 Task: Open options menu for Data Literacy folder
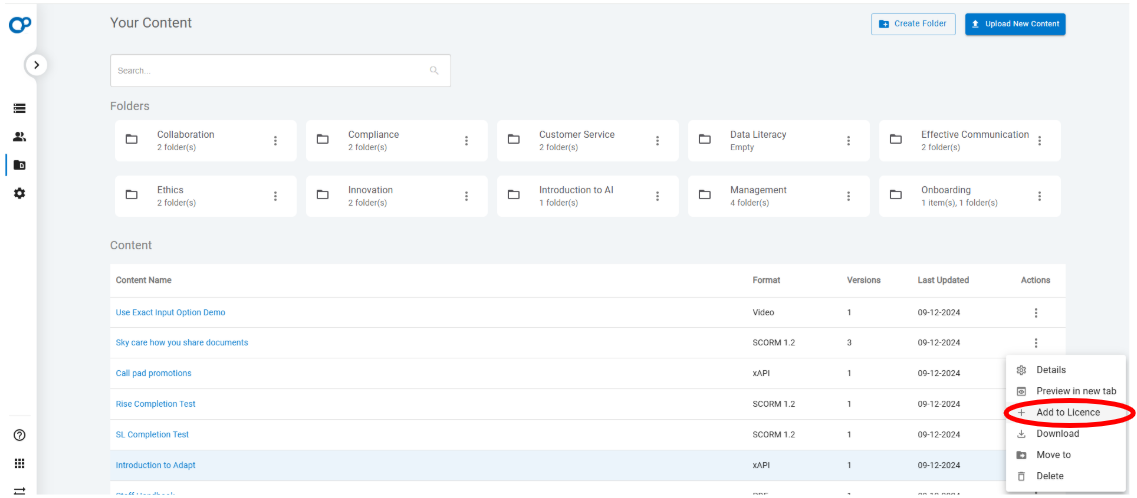point(849,141)
